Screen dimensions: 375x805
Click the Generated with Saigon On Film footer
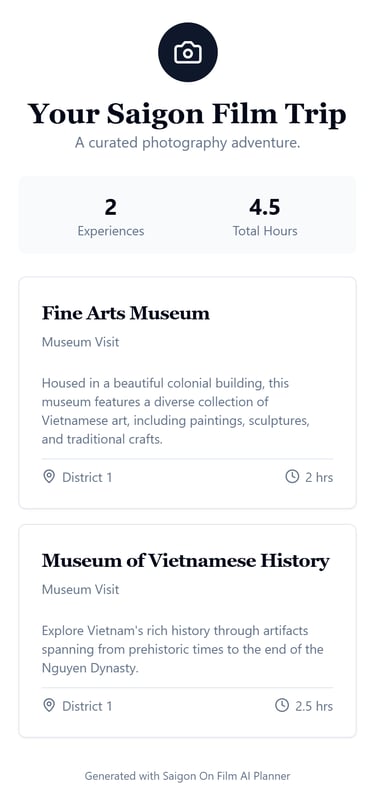point(188,776)
